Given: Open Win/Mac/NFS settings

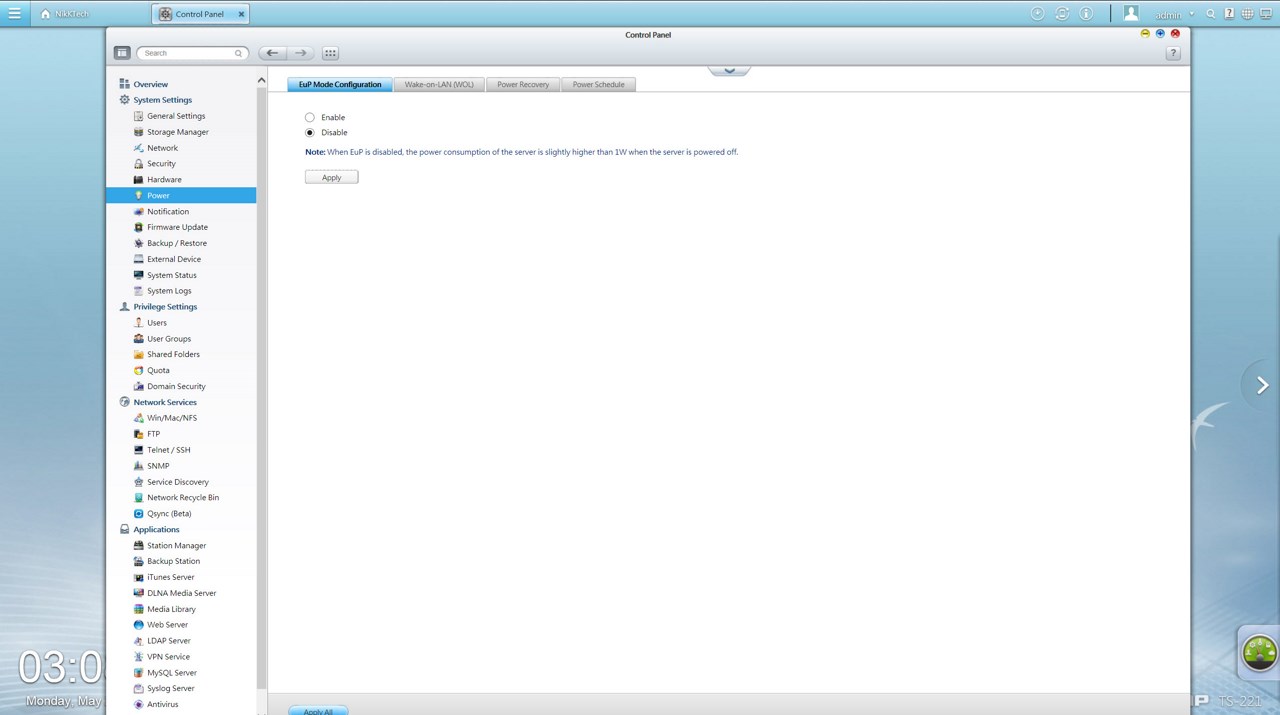Looking at the screenshot, I should [172, 418].
